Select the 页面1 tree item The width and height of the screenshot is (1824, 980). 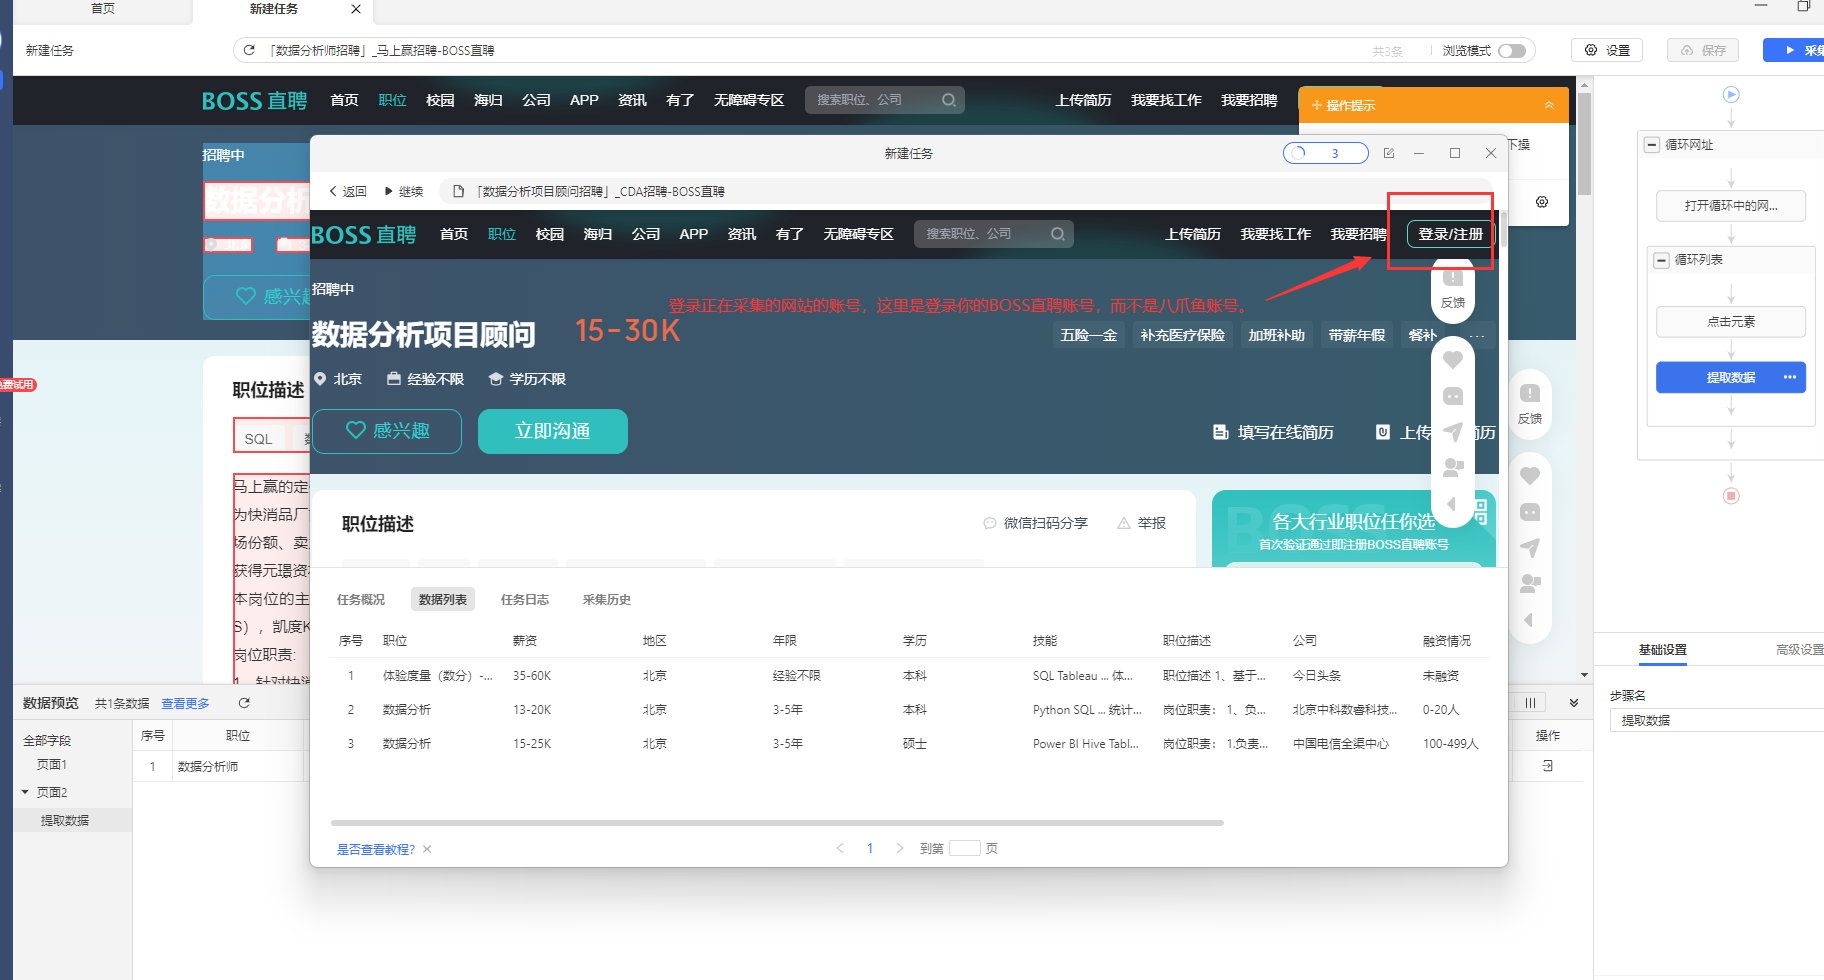(x=51, y=764)
